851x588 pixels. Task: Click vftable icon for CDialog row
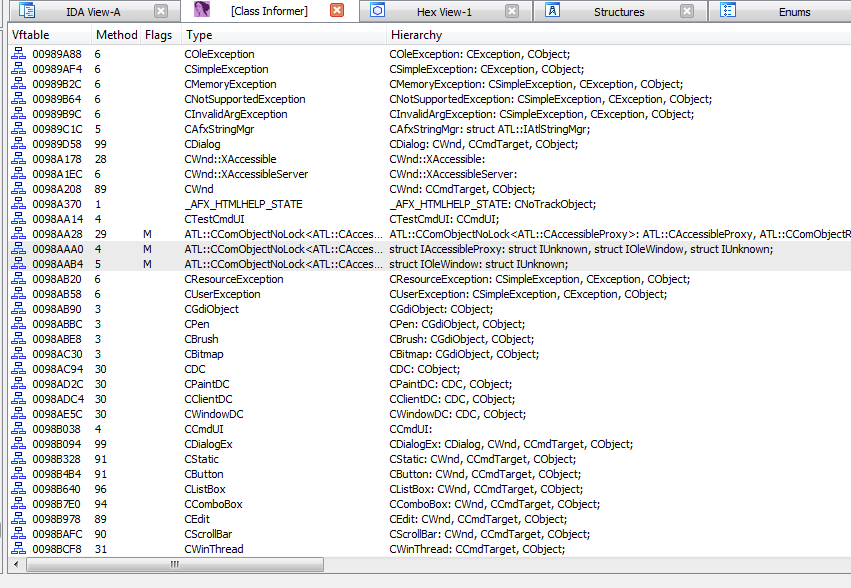18,144
